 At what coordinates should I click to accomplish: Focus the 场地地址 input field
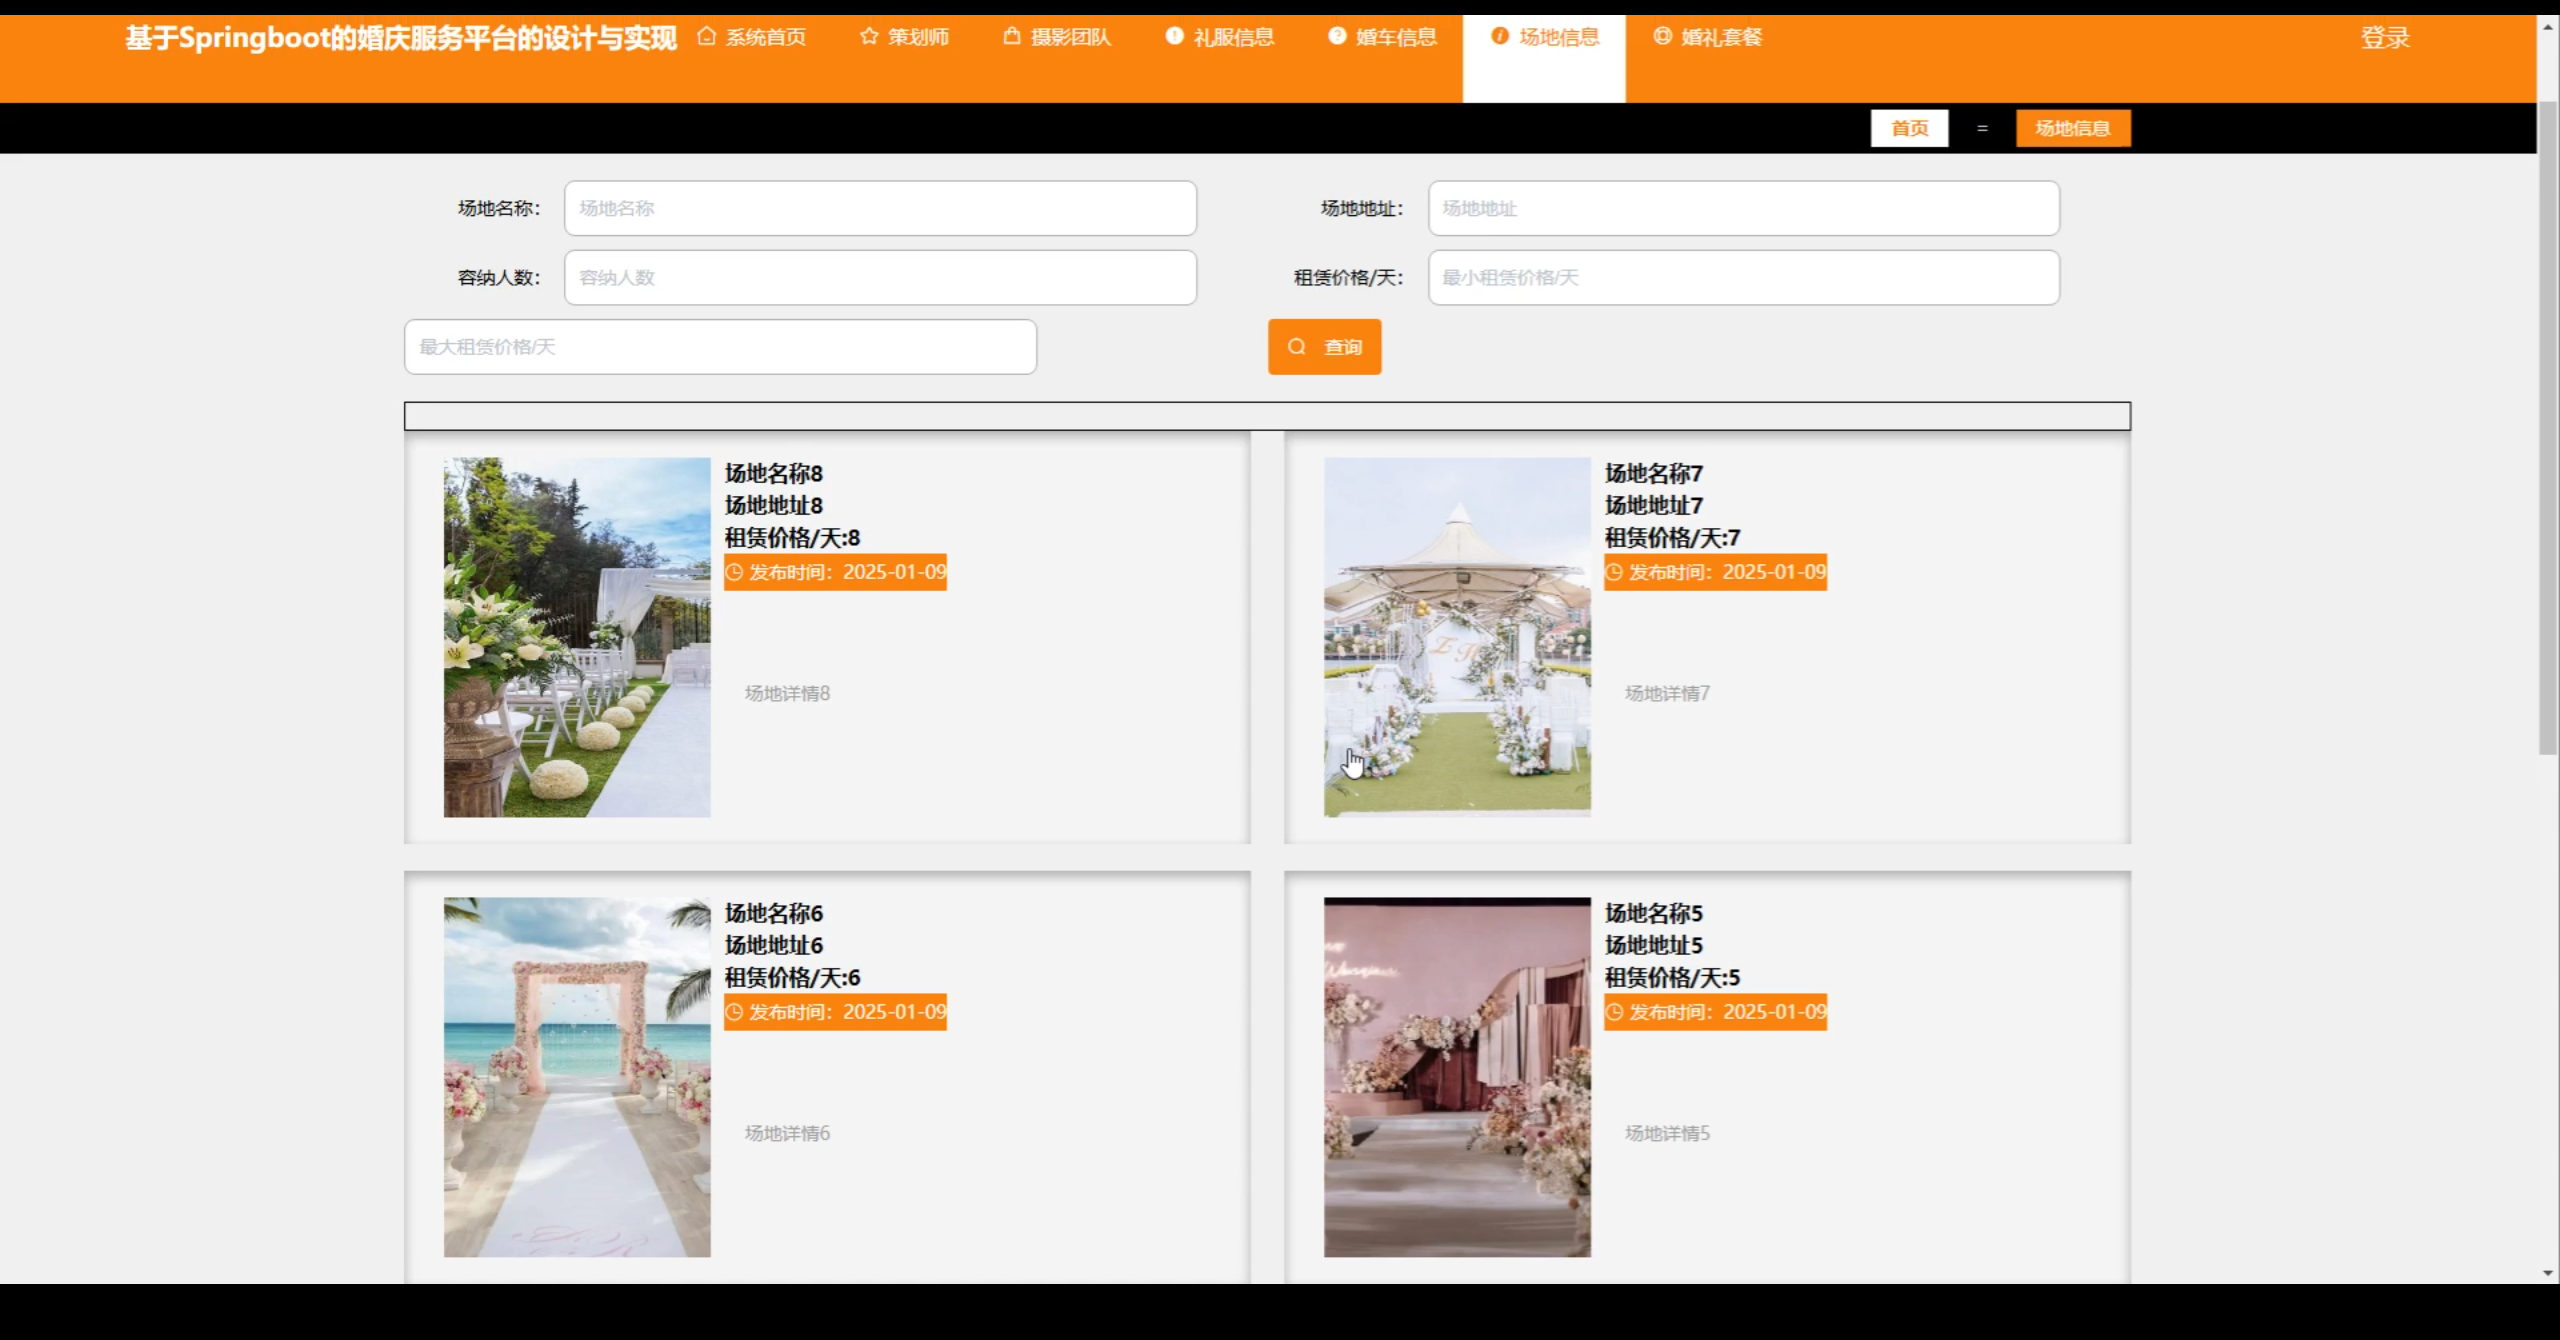tap(1743, 208)
